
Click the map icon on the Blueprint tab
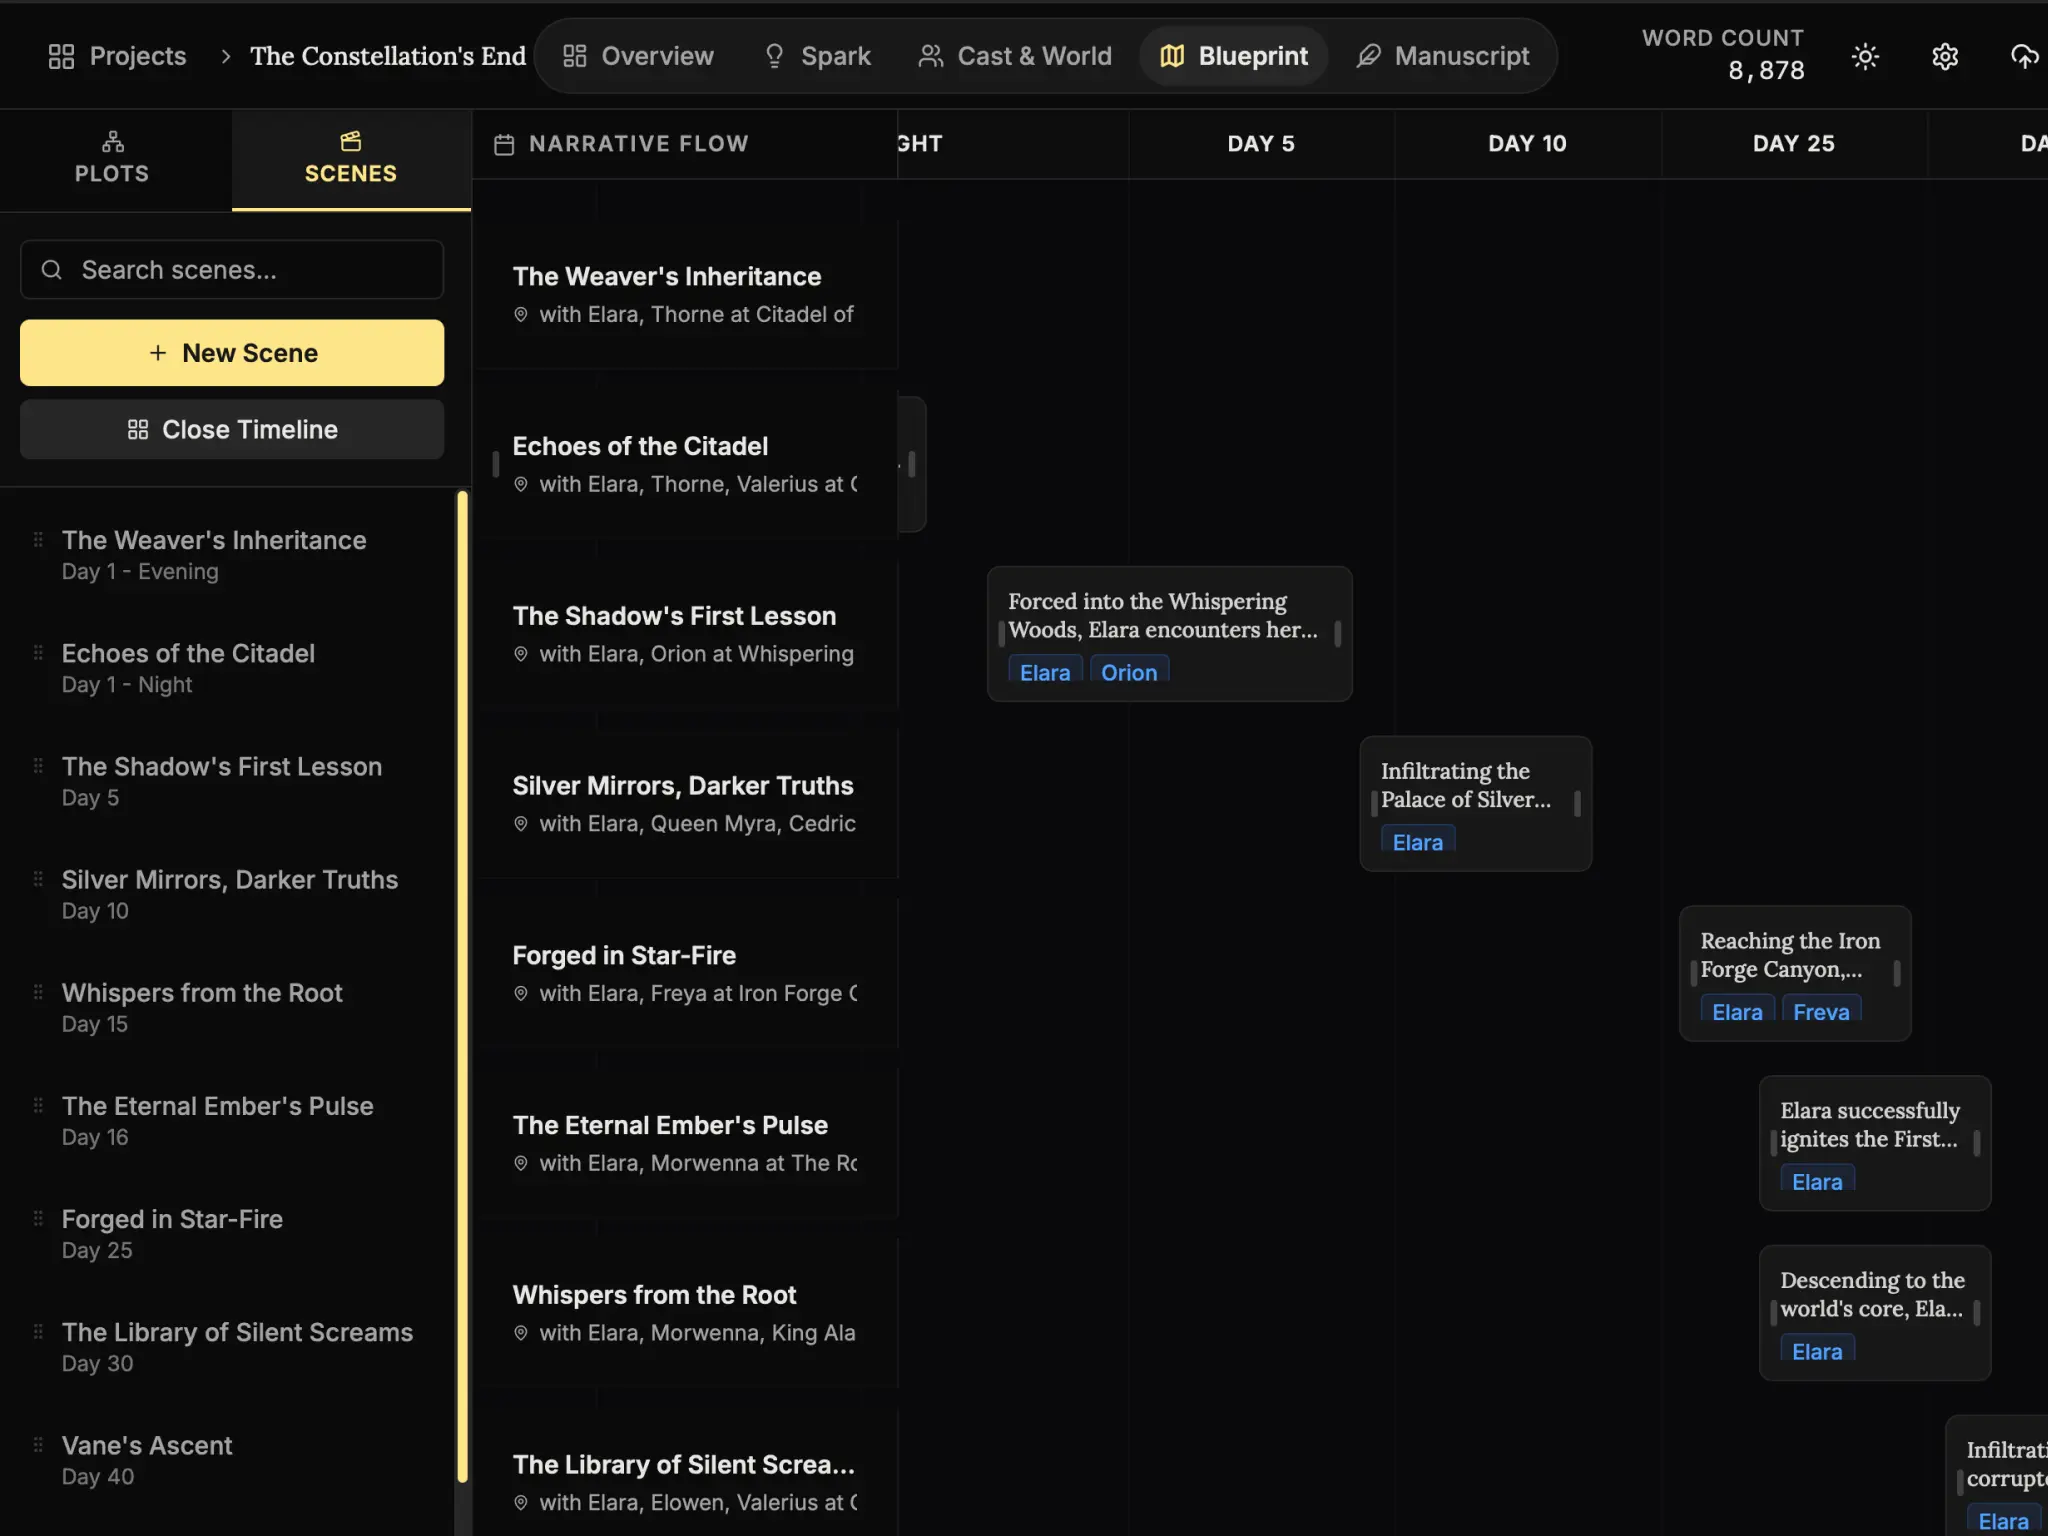(1171, 56)
